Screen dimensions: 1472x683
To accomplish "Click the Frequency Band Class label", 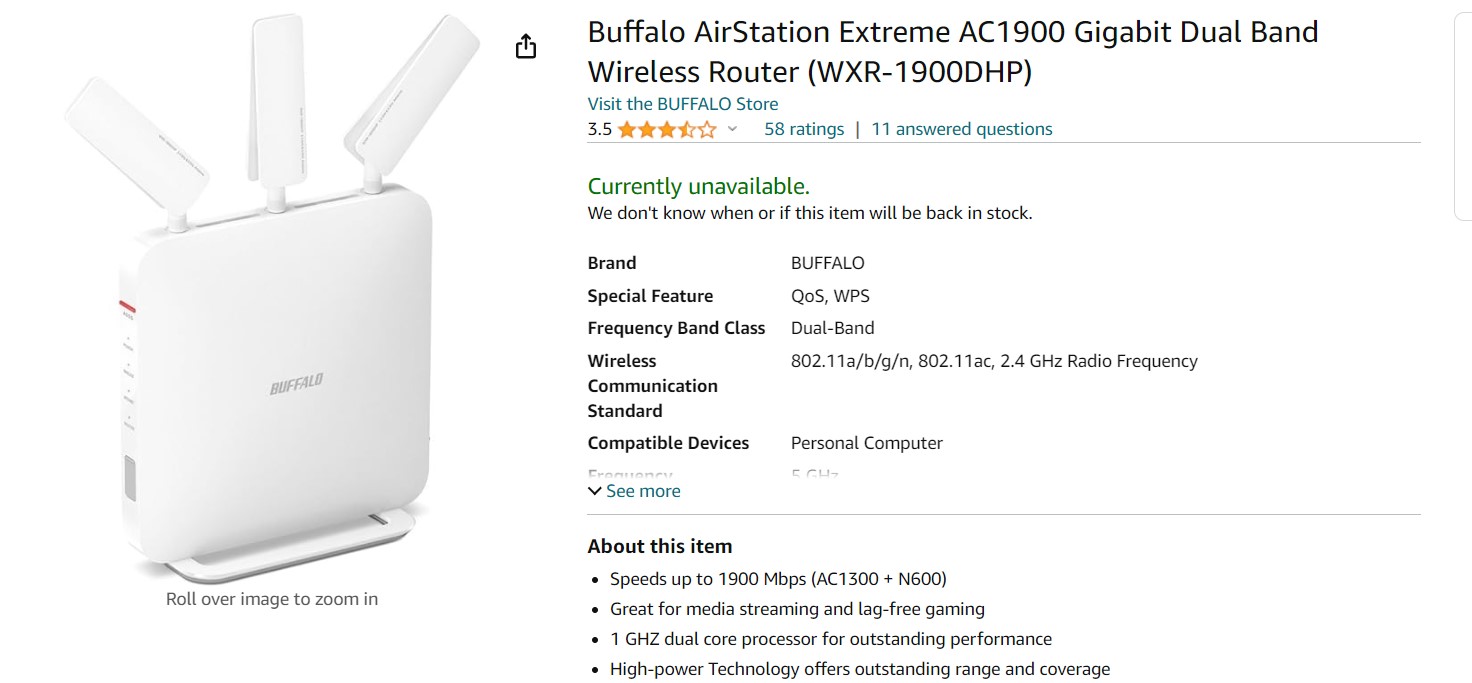I will (676, 328).
